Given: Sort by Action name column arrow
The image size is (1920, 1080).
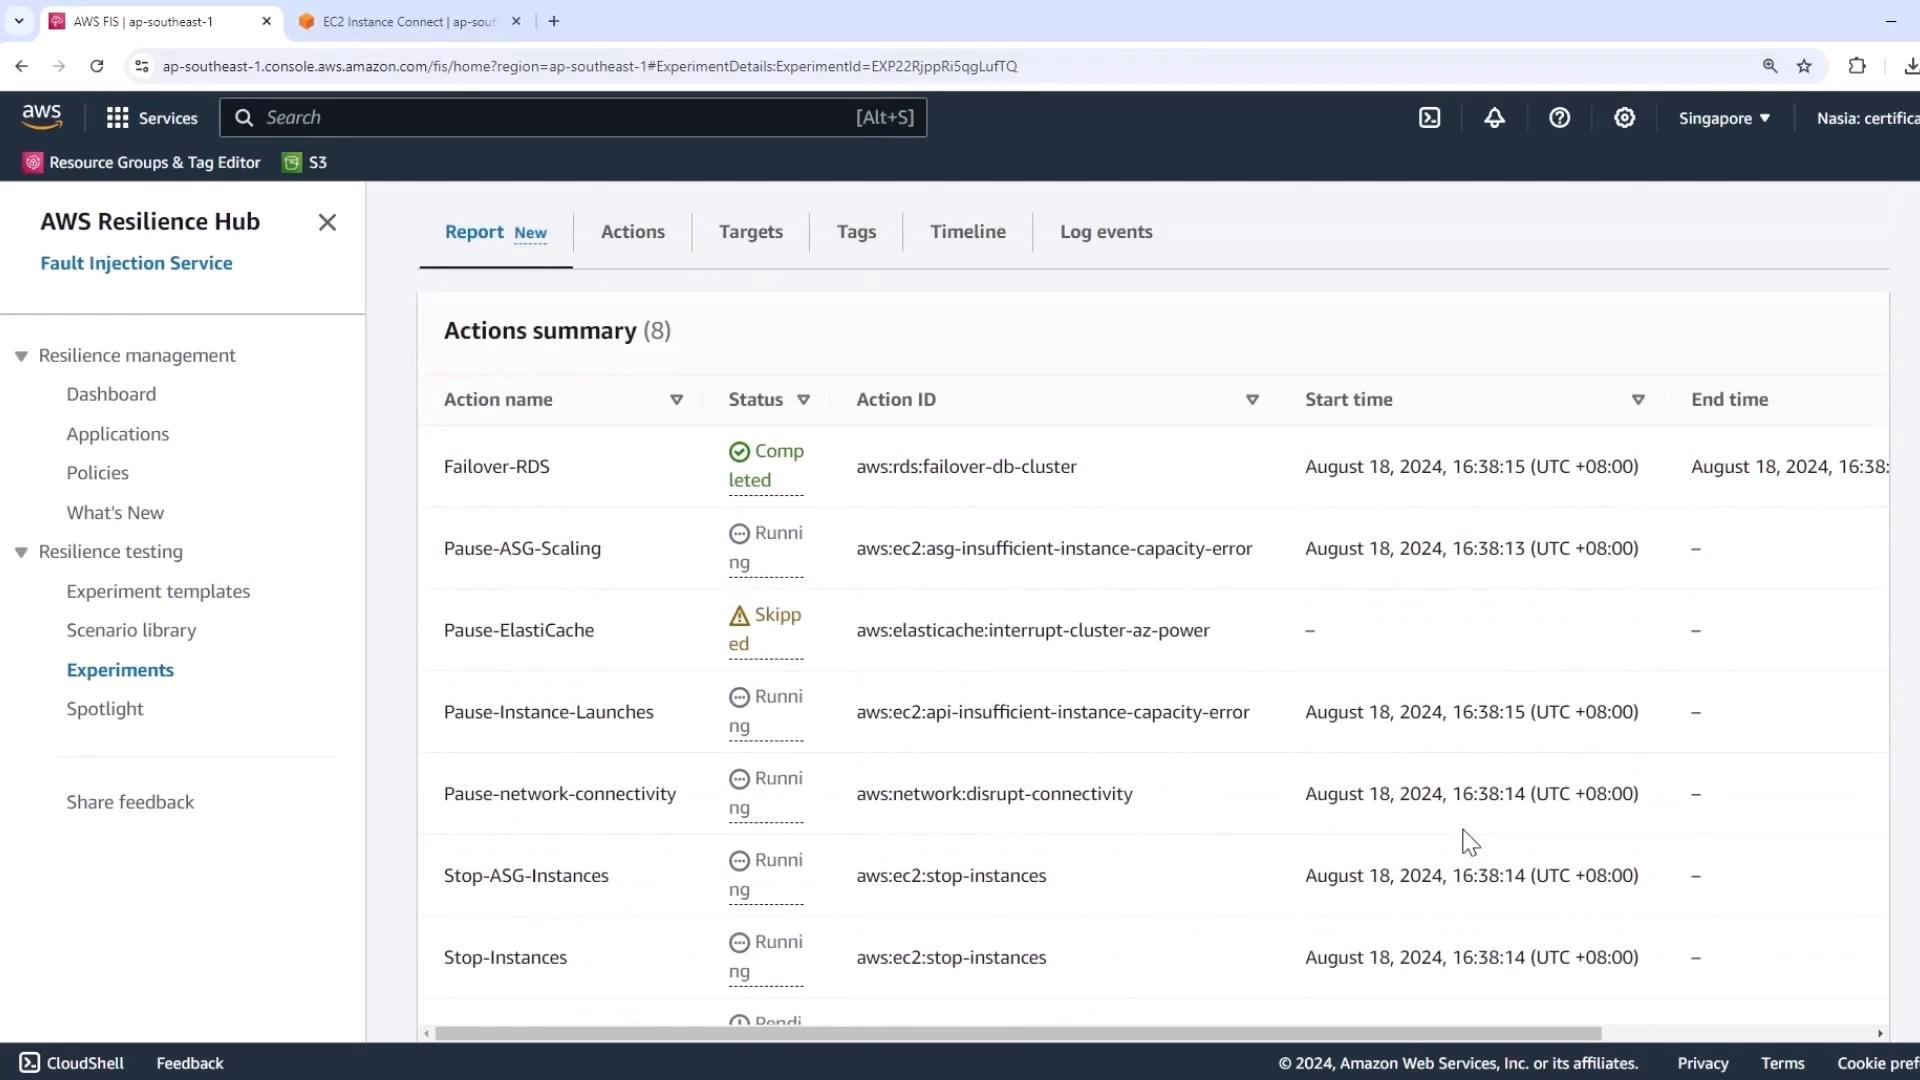Looking at the screenshot, I should click(x=676, y=400).
